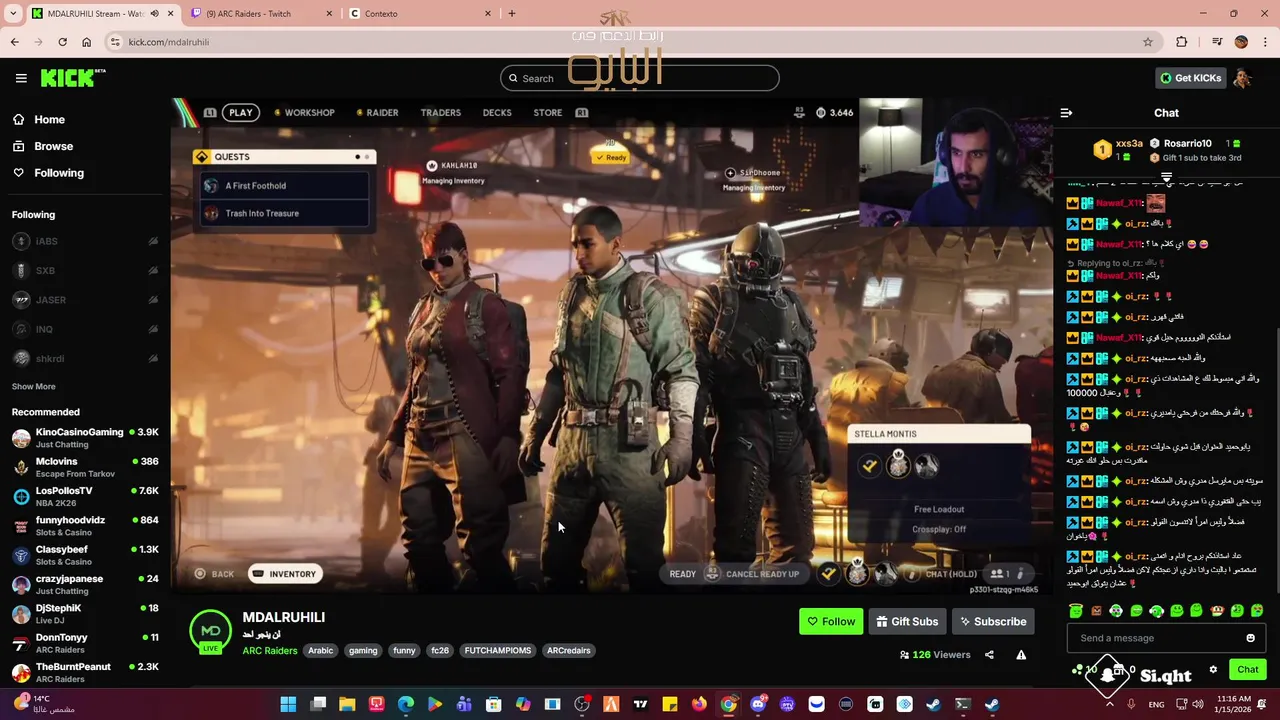Open the taskbar weather widget
The height and width of the screenshot is (720, 1280).
45,704
